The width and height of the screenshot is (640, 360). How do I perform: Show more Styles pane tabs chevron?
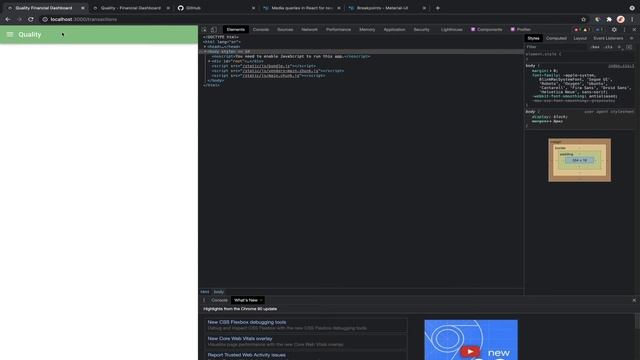click(631, 38)
